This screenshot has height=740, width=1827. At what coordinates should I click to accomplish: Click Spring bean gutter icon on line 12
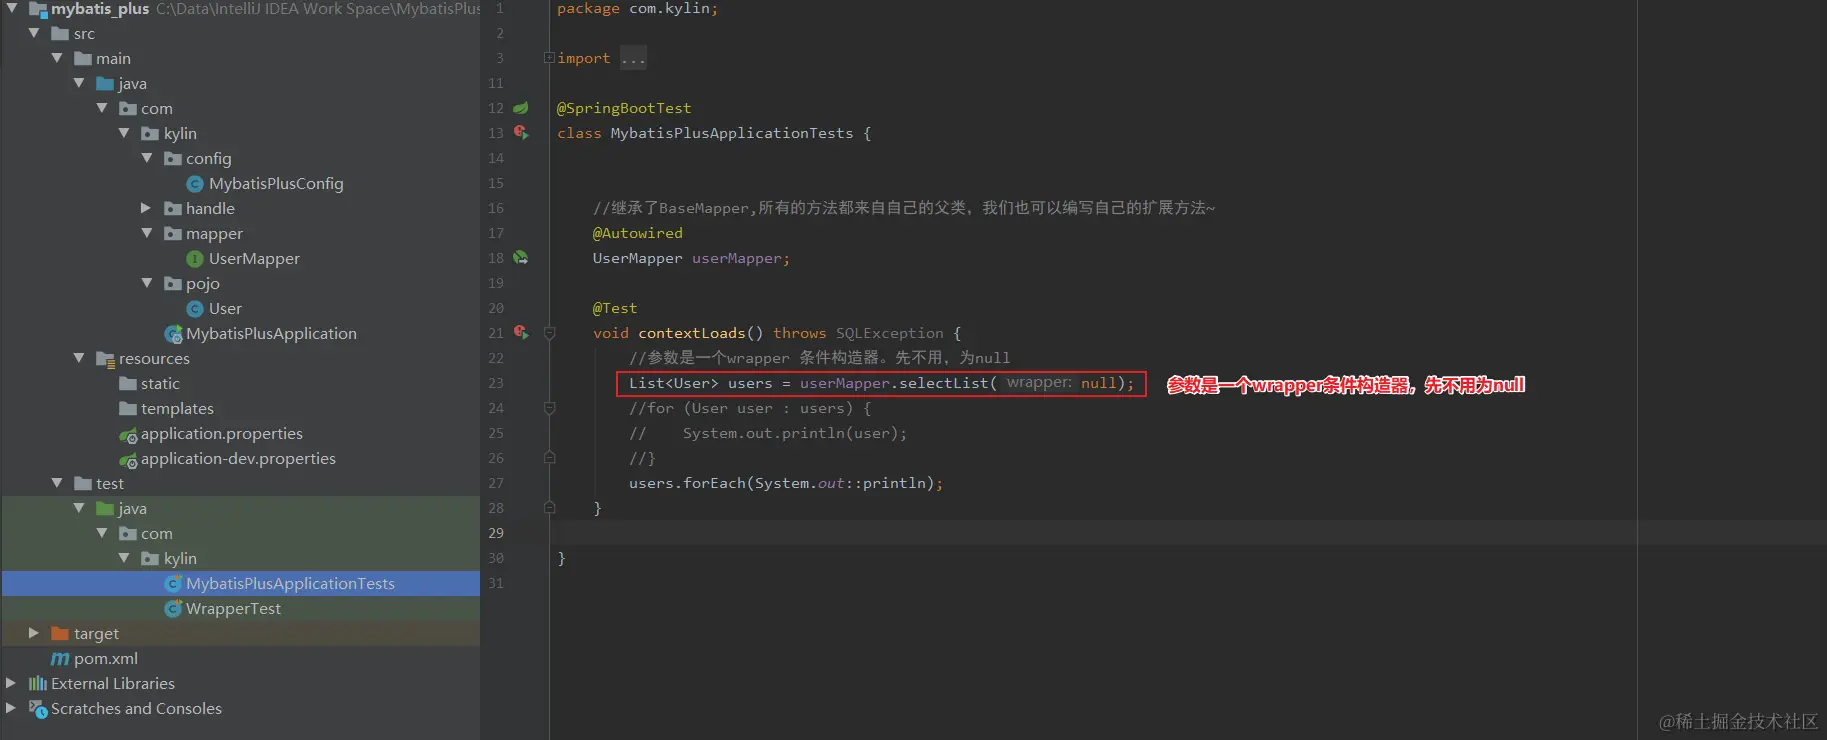pos(521,107)
